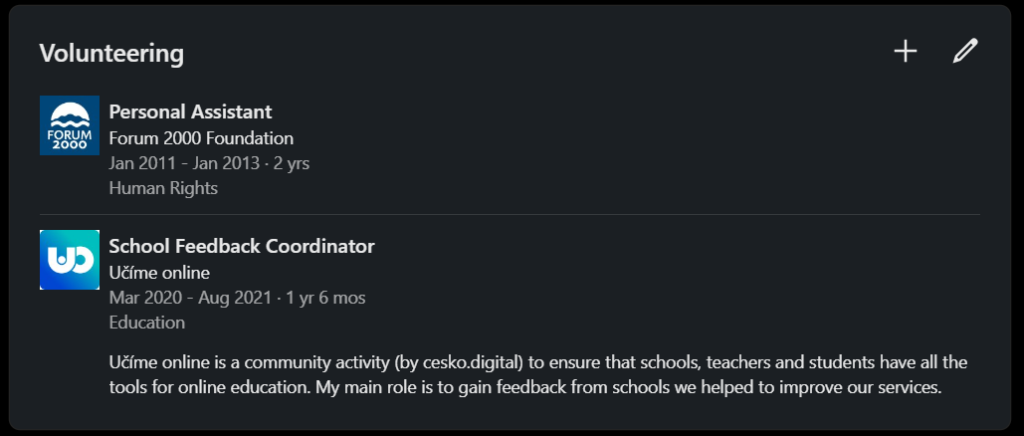The image size is (1024, 436).
Task: Click the '1 yr 6 mos' duration text
Action: (x=325, y=298)
